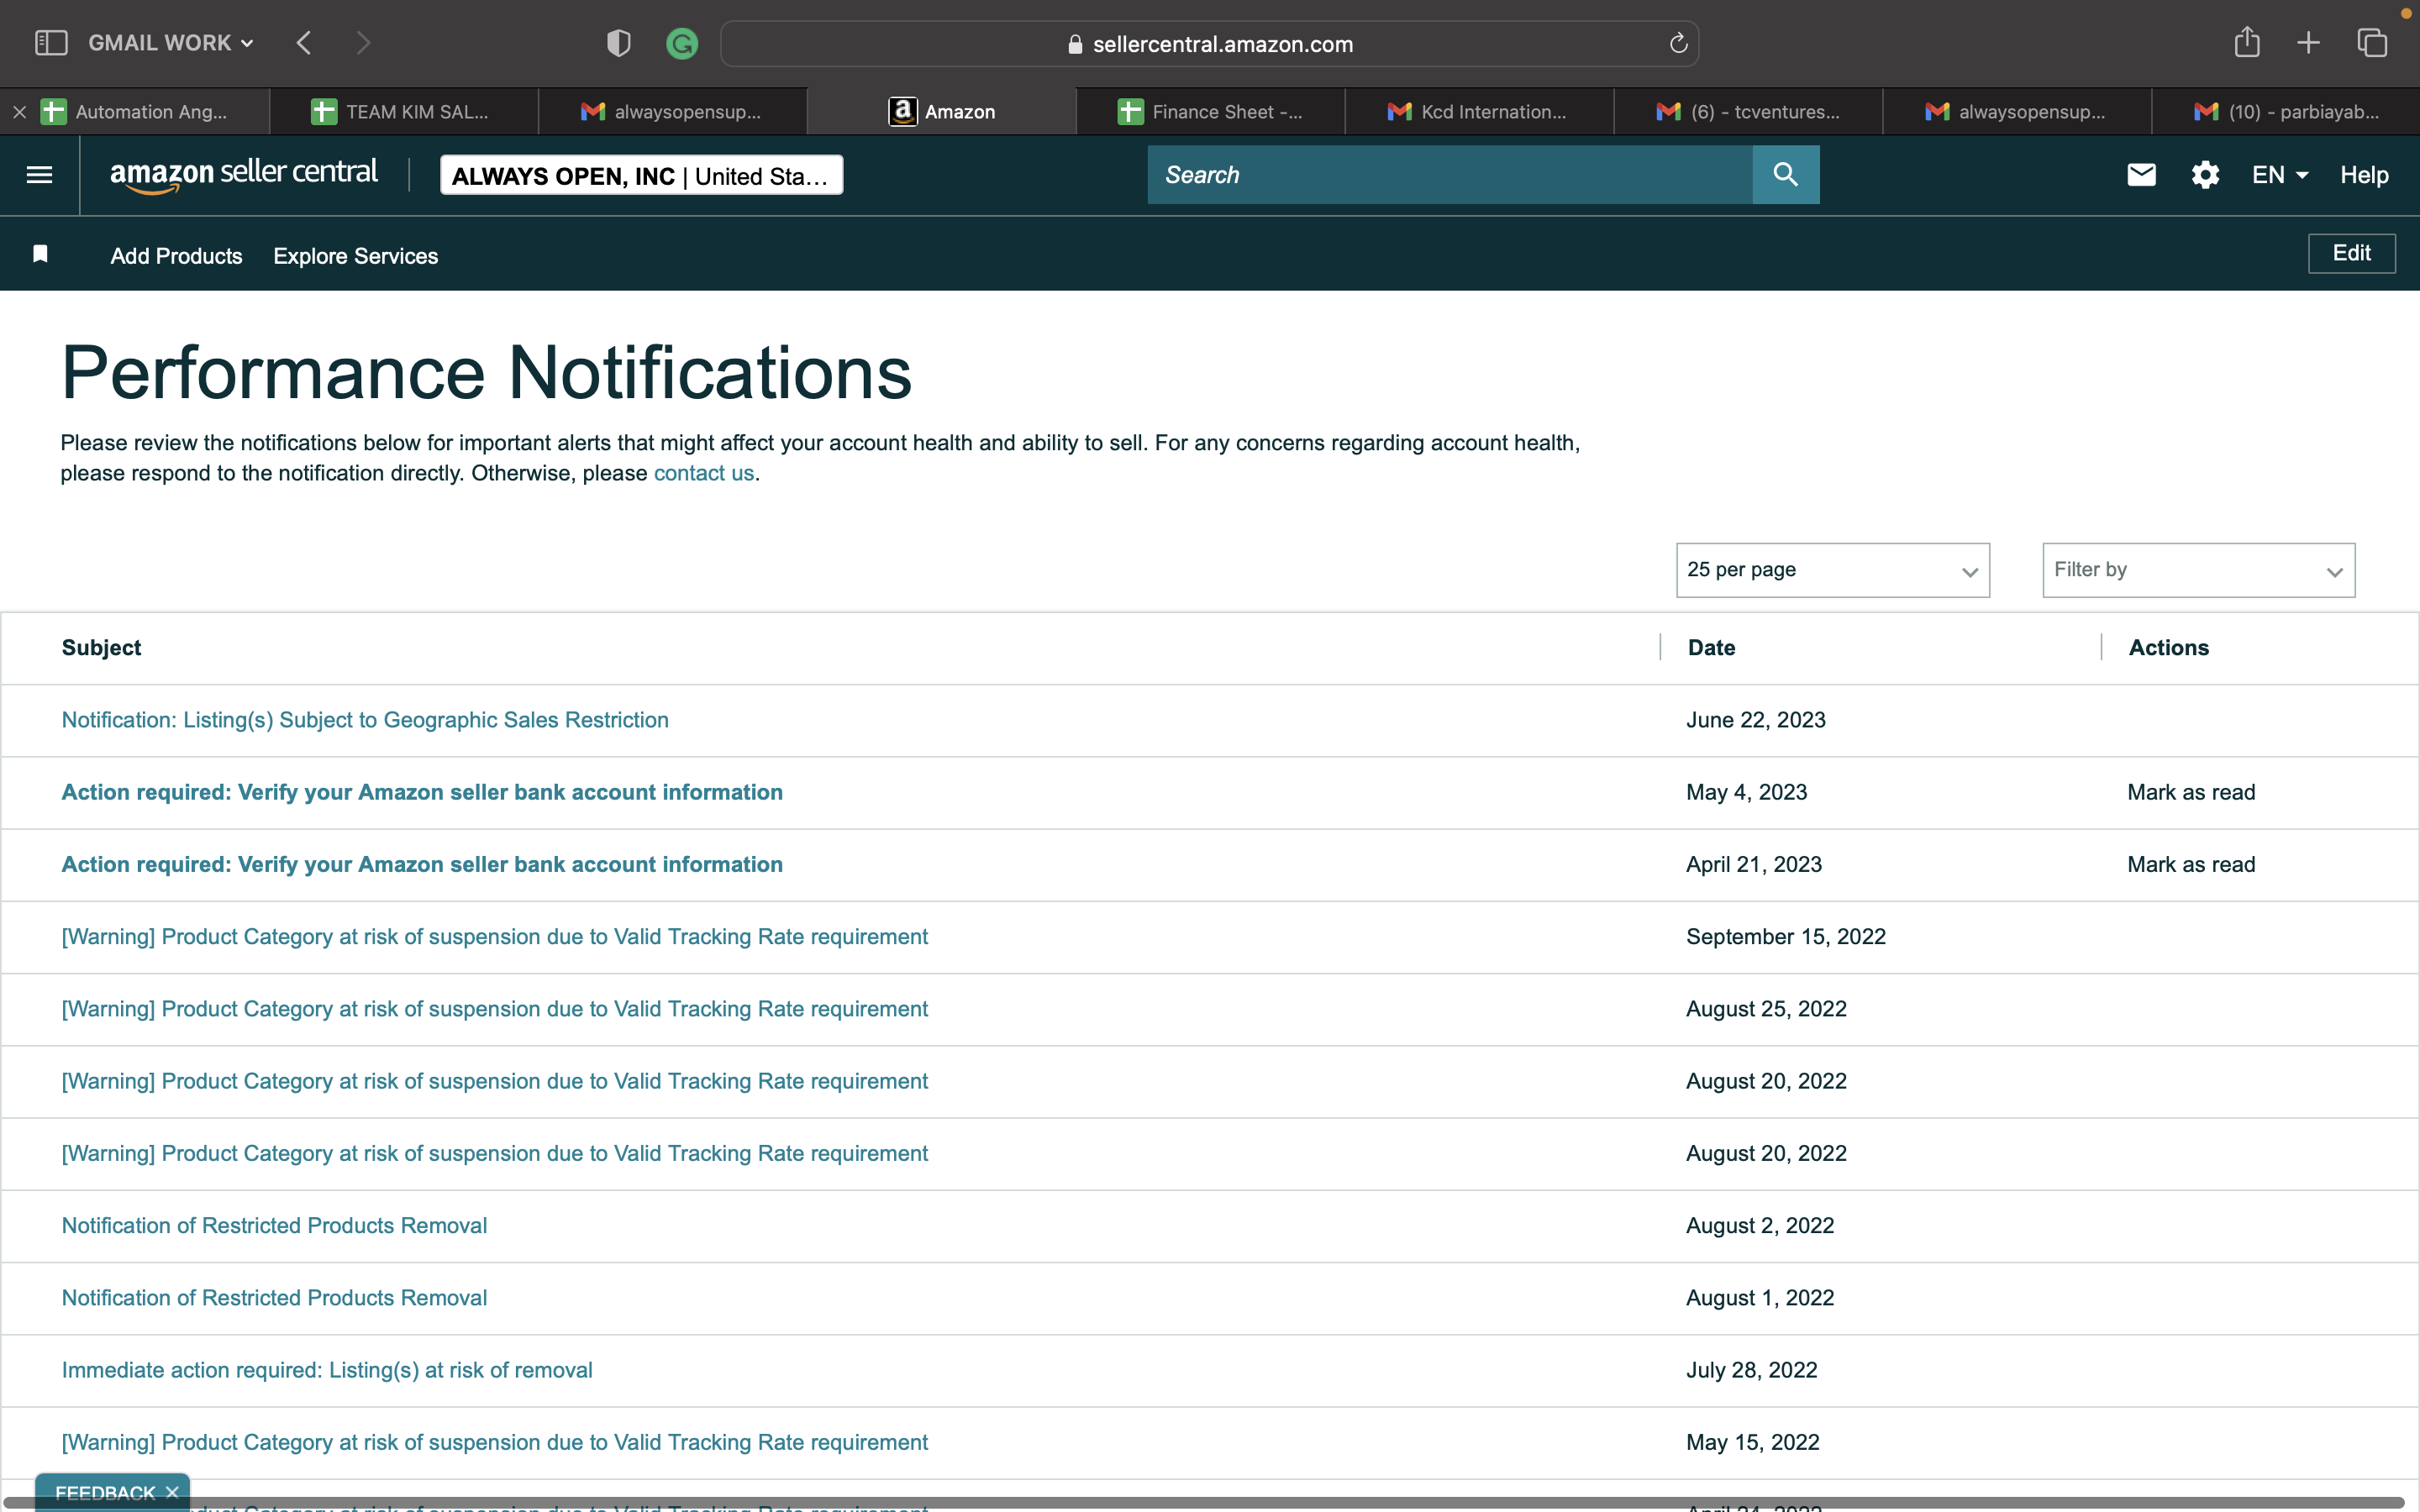2420x1512 pixels.
Task: Open the August 25, 2022 tracking rate warning
Action: 495,1009
